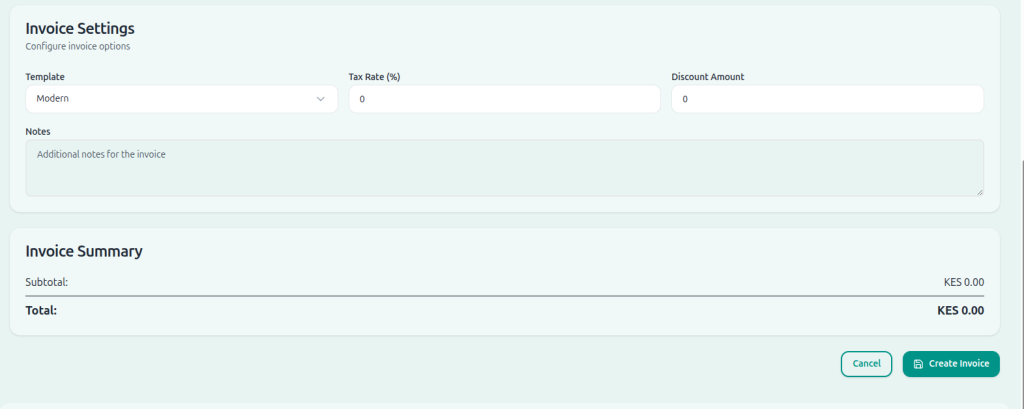This screenshot has height=409, width=1024.
Task: Click the Notes textarea resize handle
Action: pyautogui.click(x=980, y=192)
